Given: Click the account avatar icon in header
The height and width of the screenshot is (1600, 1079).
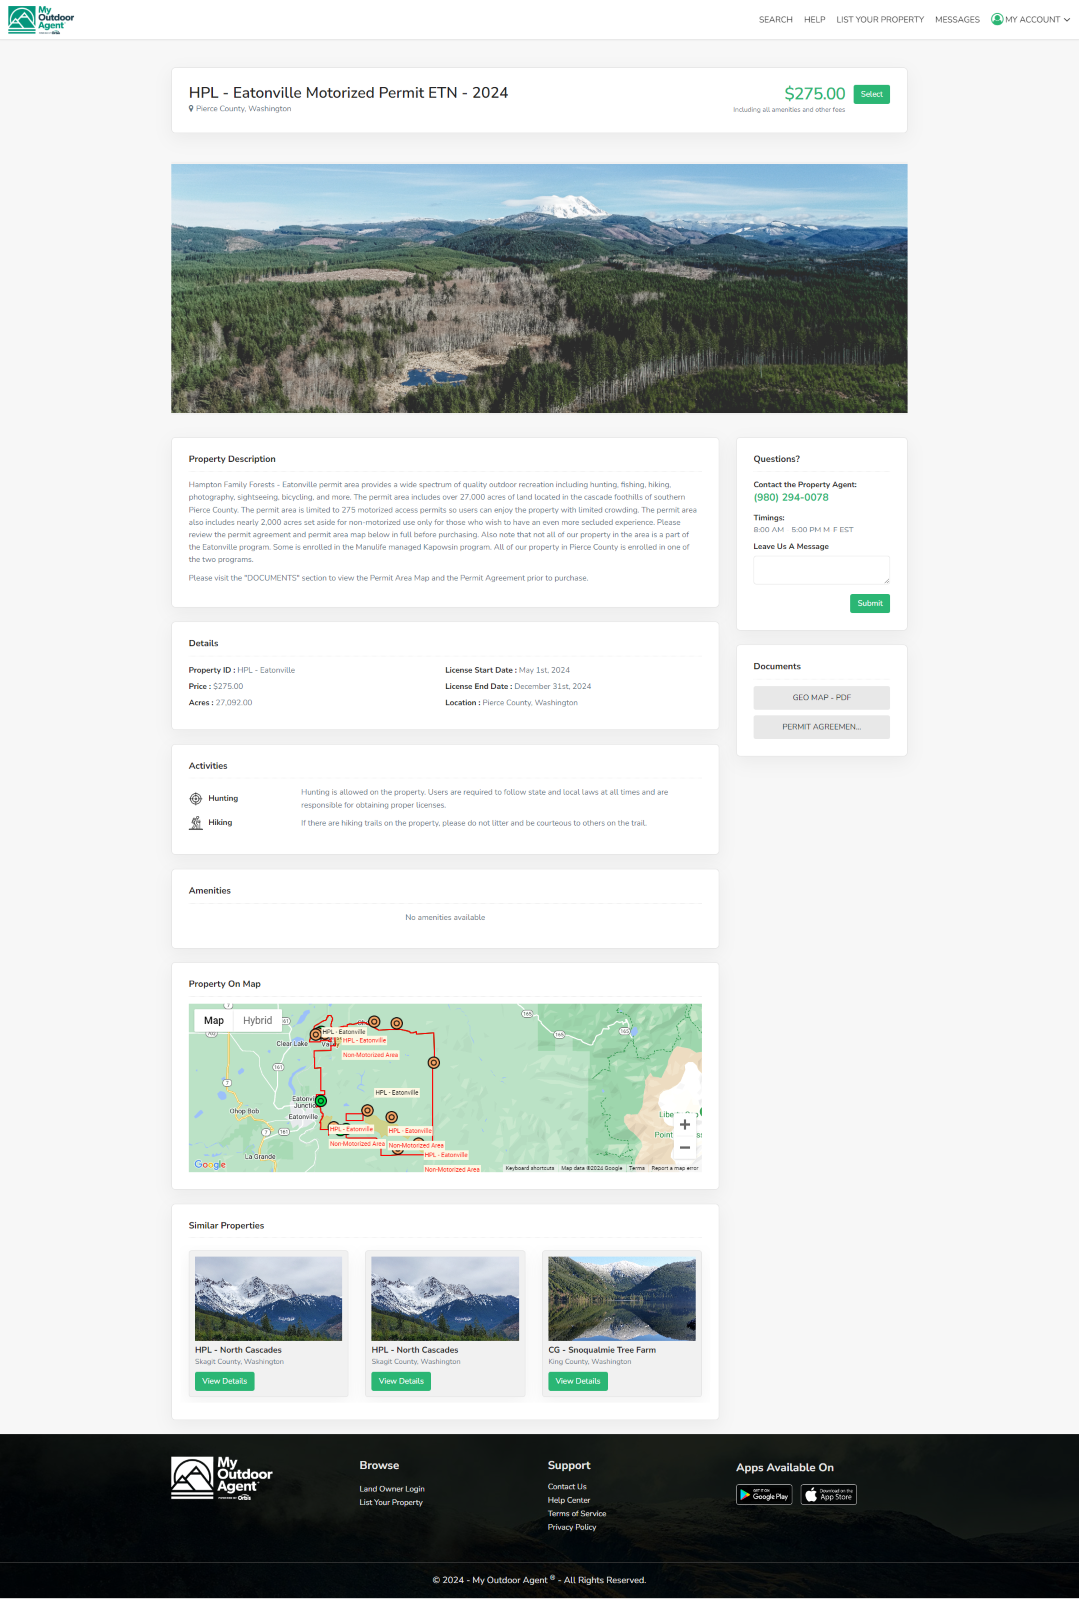Looking at the screenshot, I should tap(997, 19).
